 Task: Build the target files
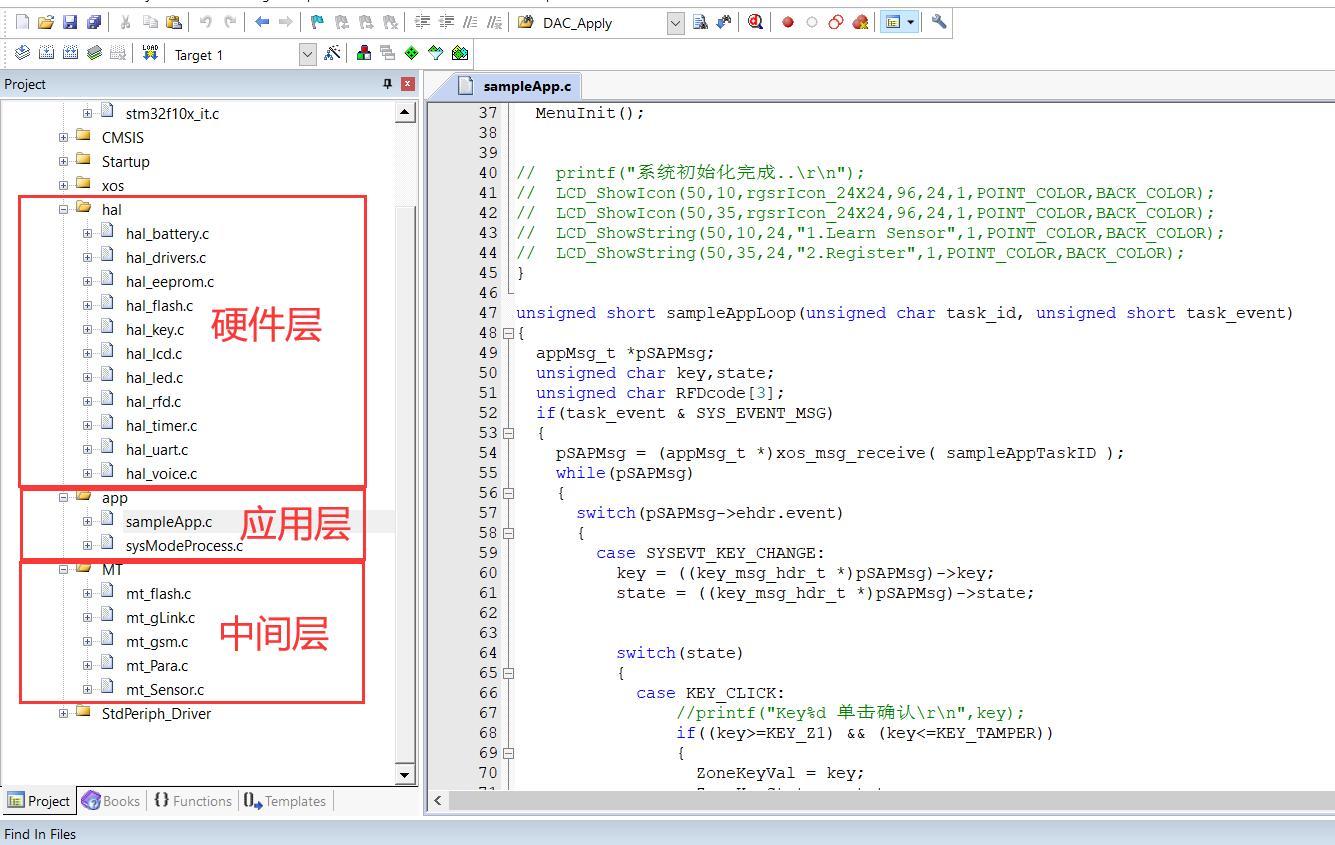46,53
